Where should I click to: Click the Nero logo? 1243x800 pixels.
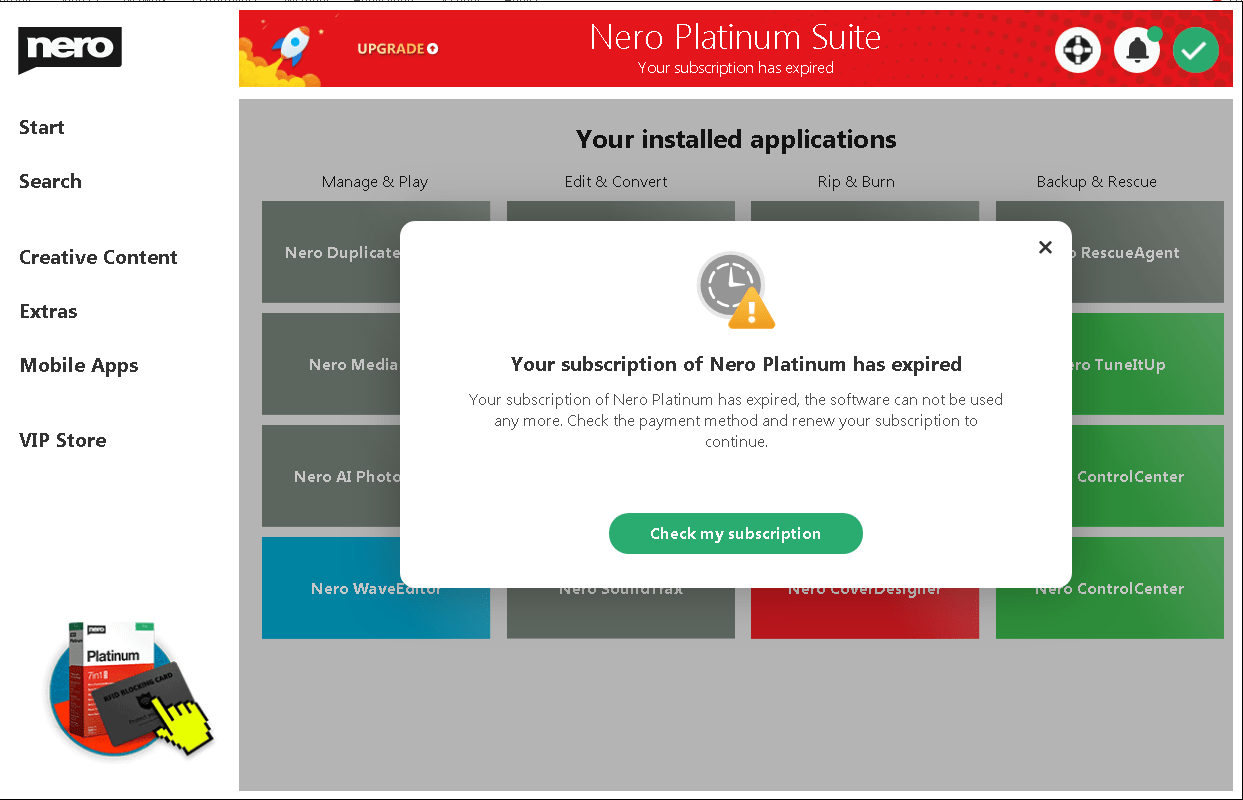tap(69, 49)
